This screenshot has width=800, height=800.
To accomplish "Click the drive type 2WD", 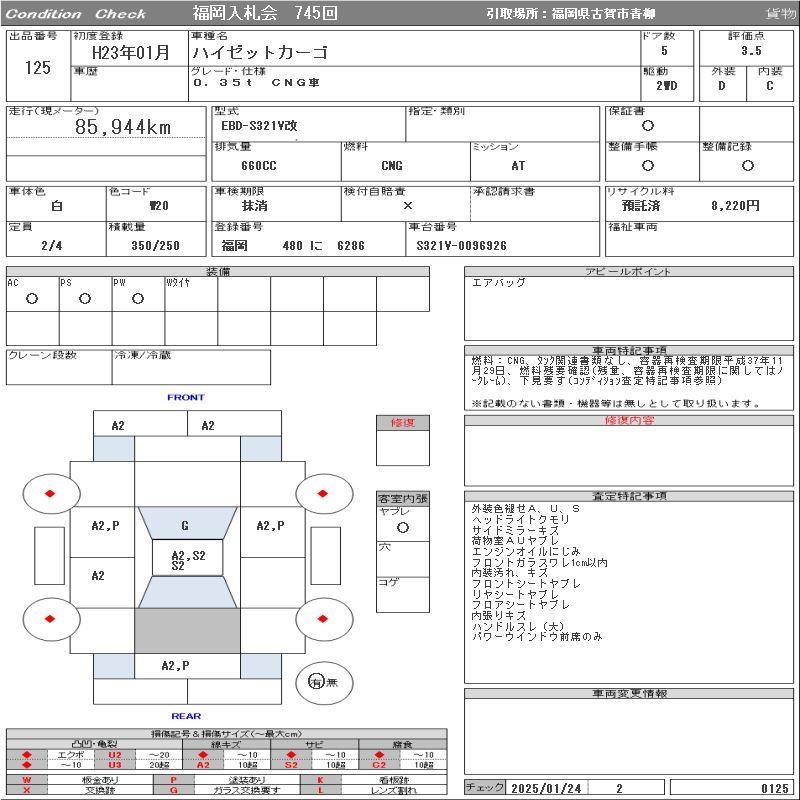I will tap(667, 86).
